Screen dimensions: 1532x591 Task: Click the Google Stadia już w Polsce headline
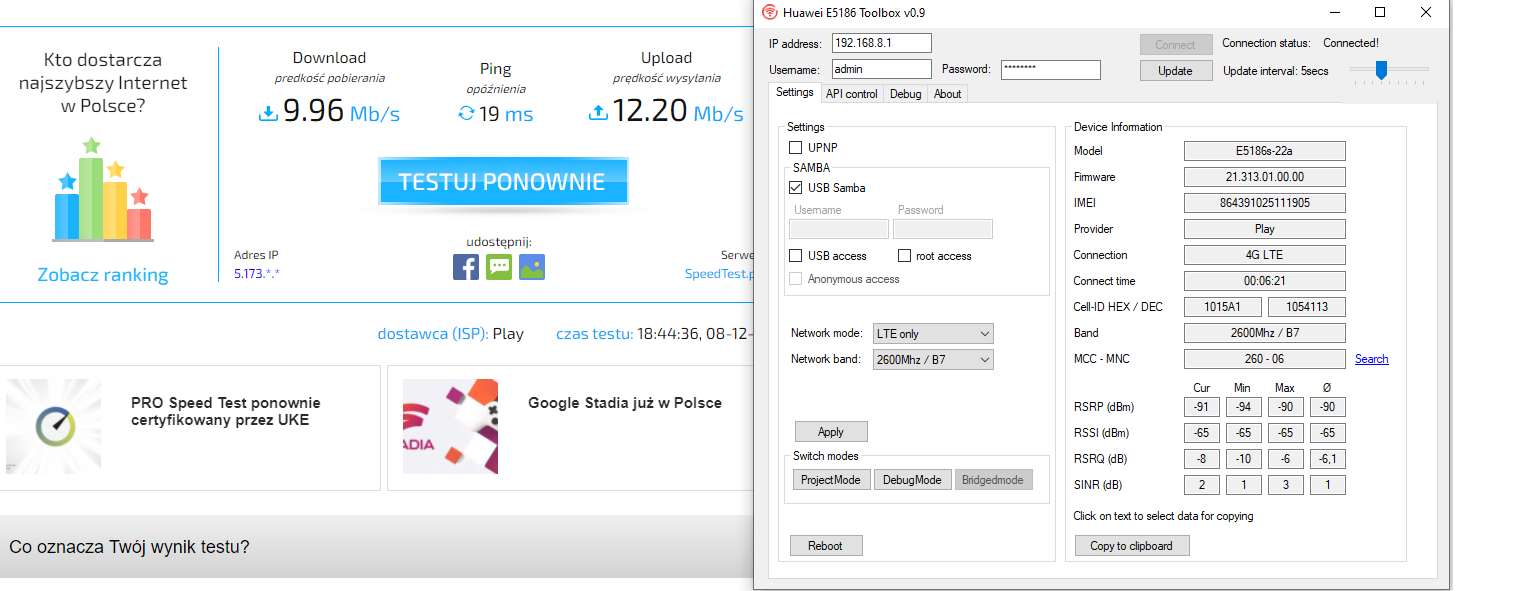(625, 403)
